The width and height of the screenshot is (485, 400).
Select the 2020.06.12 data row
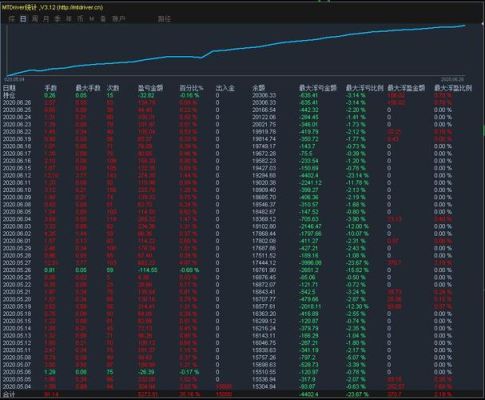point(237,175)
